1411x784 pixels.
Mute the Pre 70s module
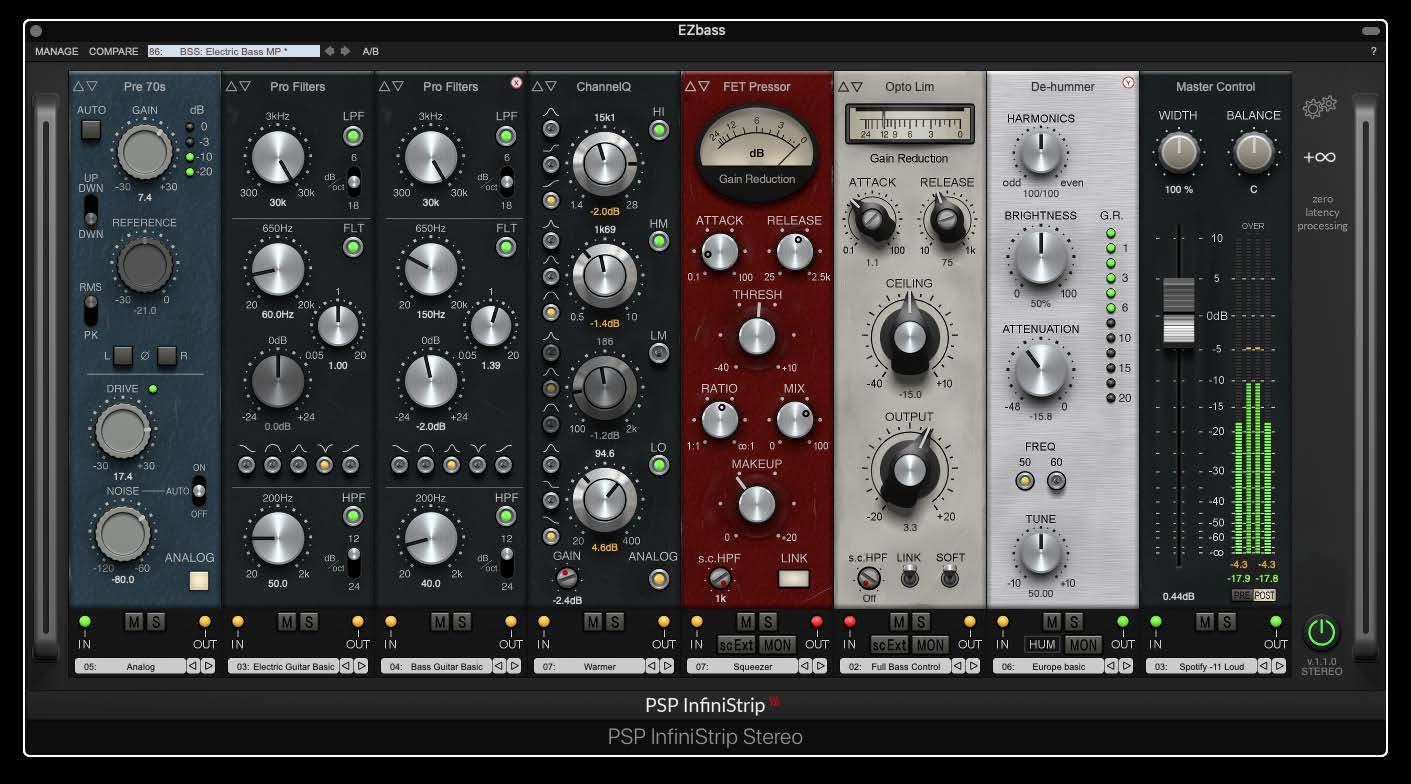[134, 622]
